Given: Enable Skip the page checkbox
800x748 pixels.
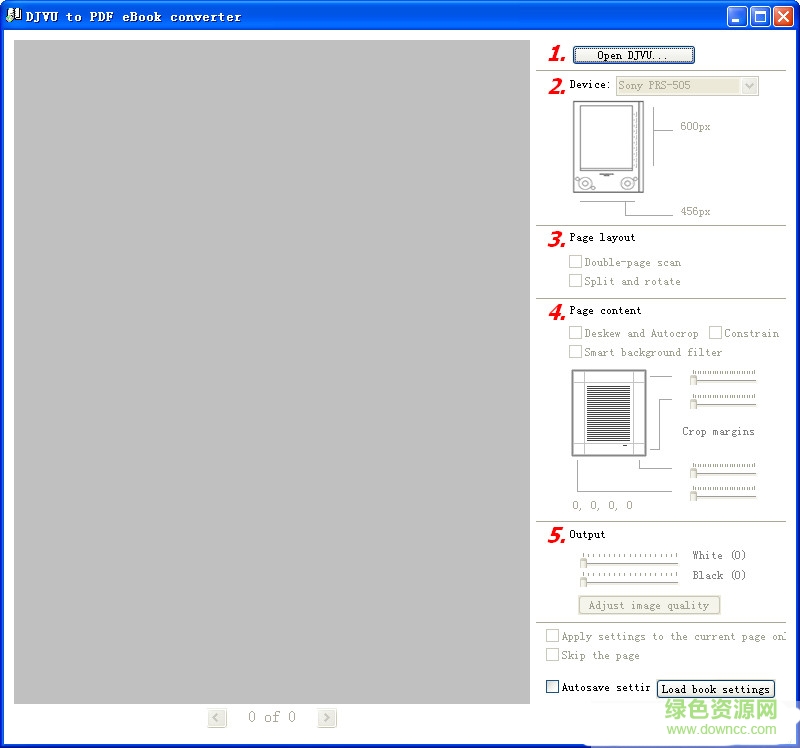Looking at the screenshot, I should coord(553,655).
